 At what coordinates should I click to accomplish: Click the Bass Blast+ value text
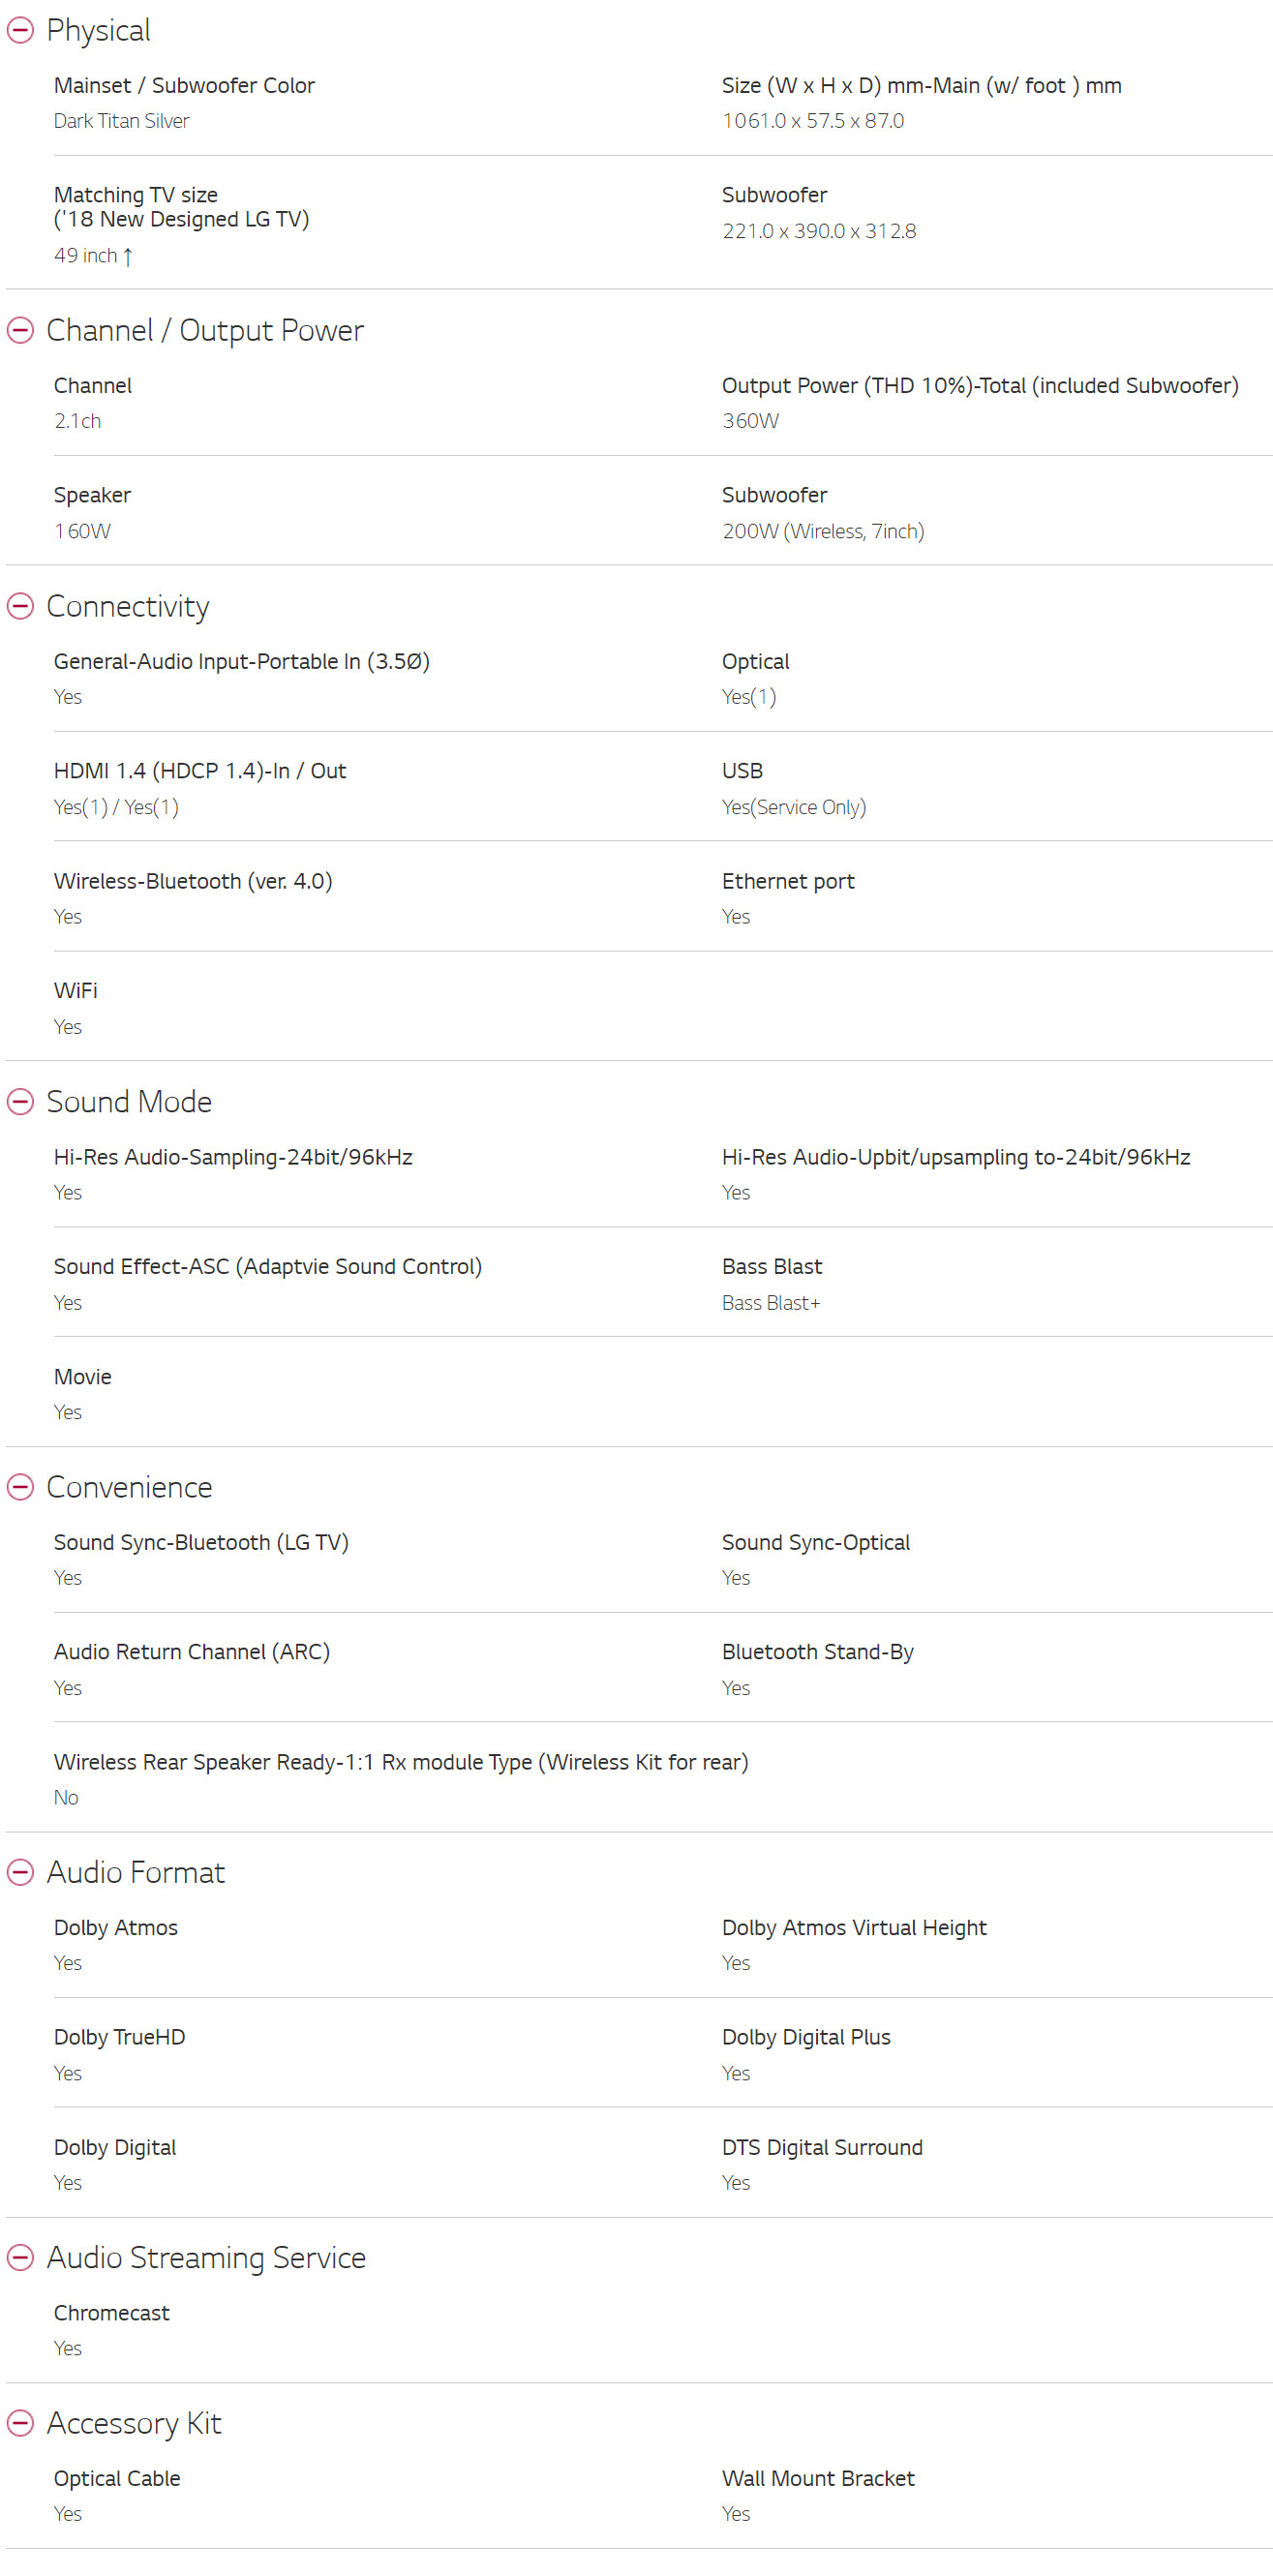[x=771, y=1303]
